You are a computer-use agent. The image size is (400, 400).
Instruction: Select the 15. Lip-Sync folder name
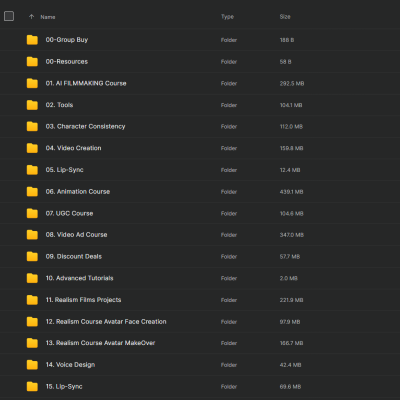(64, 387)
